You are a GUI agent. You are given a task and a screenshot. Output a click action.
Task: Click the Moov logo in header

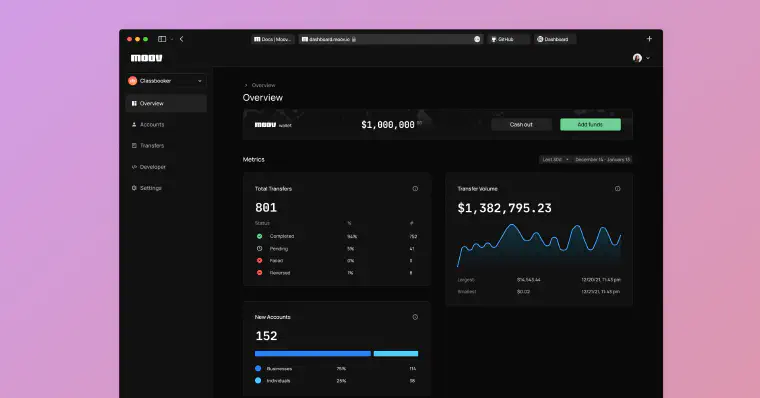146,58
